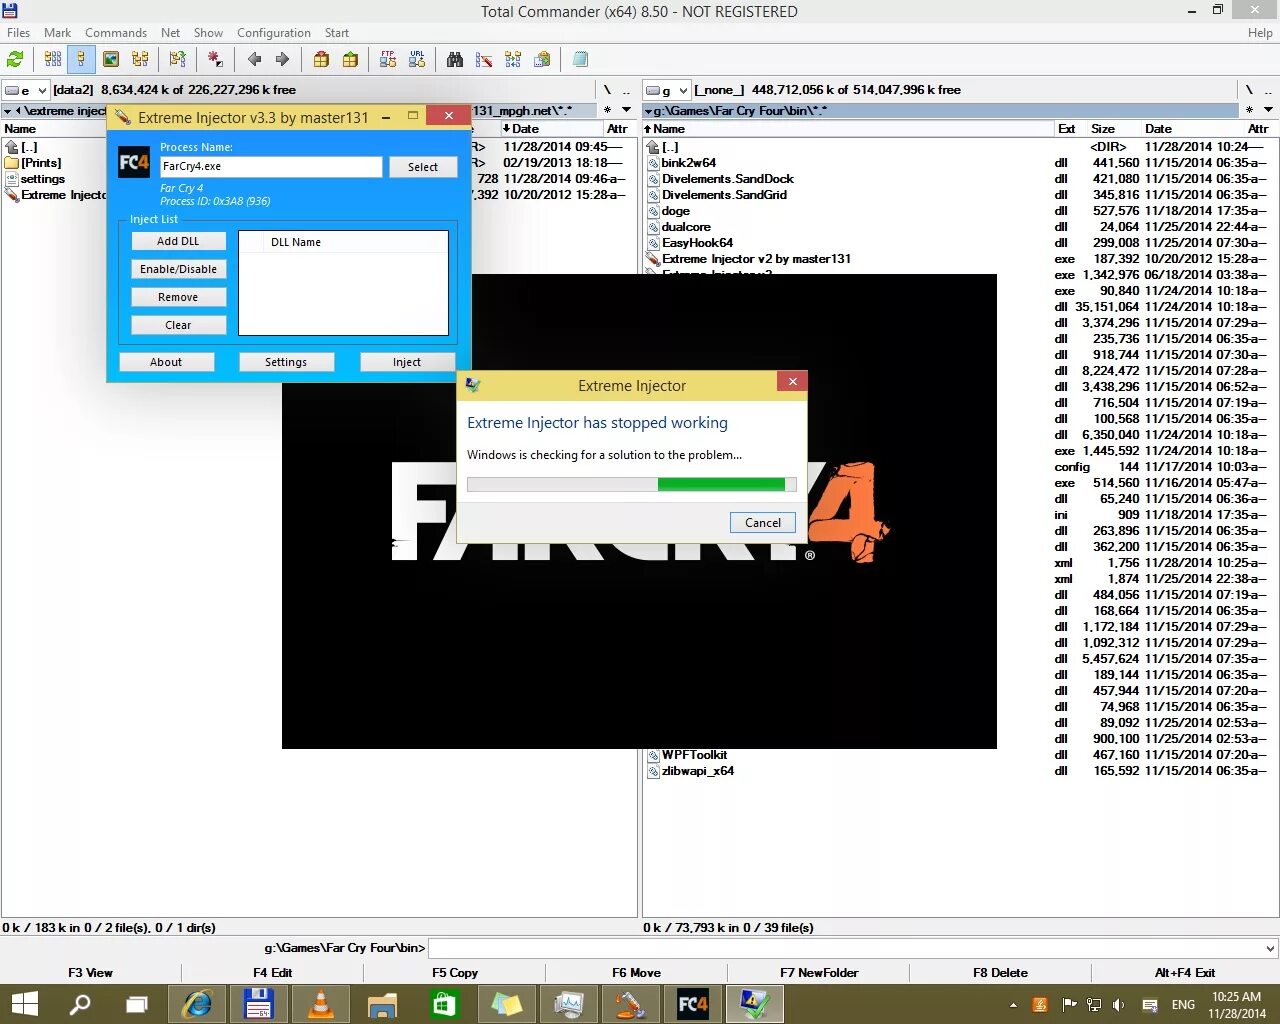Open right panel drive dropdown 'g'

(666, 90)
